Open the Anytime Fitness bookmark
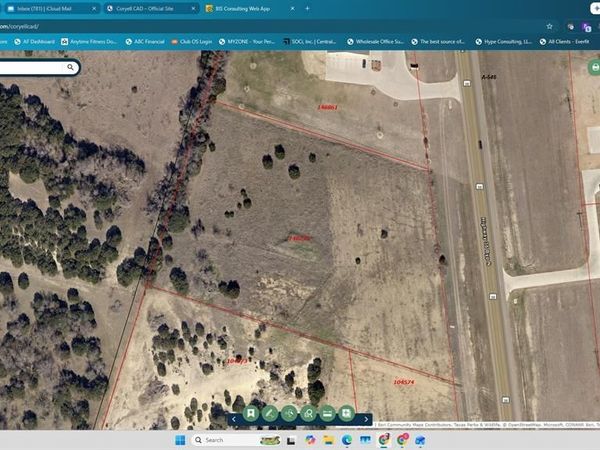Screen dimensions: 600x450 click(x=89, y=41)
